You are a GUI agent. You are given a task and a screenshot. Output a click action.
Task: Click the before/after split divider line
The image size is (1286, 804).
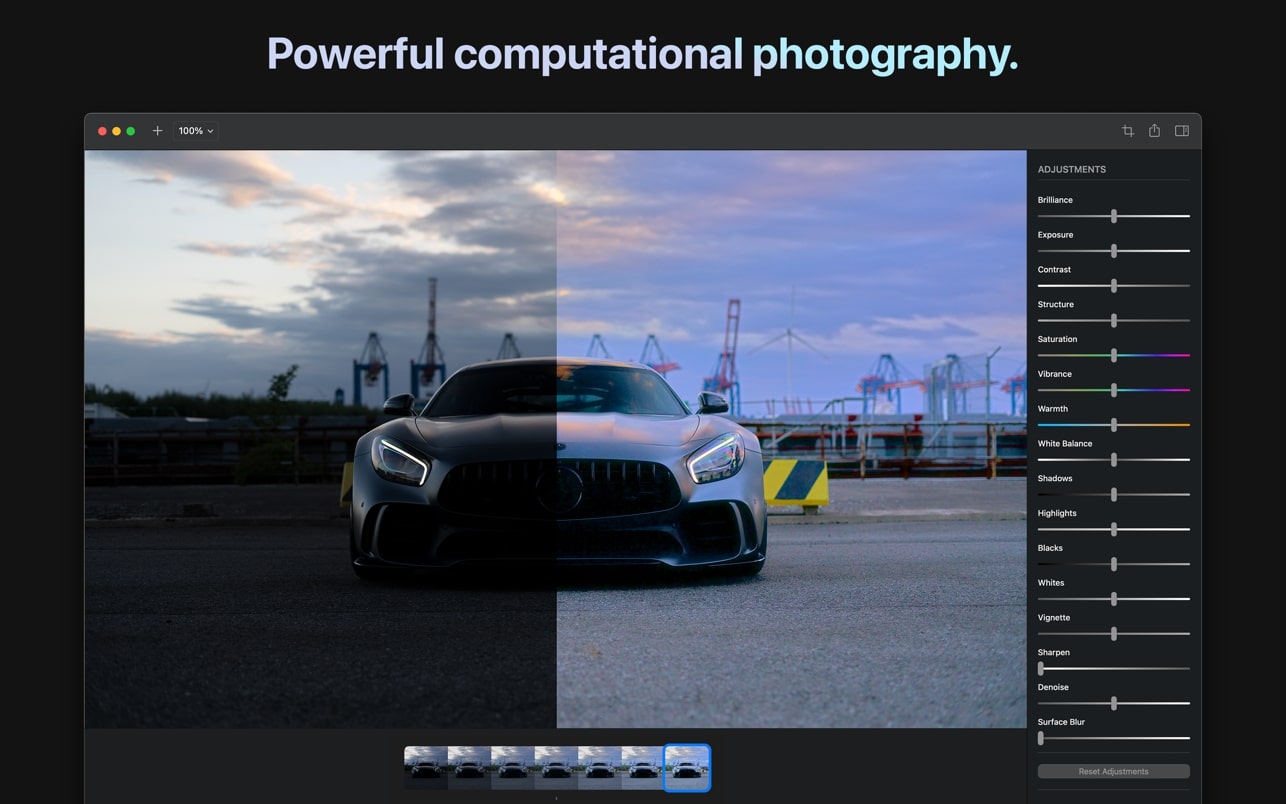556,440
